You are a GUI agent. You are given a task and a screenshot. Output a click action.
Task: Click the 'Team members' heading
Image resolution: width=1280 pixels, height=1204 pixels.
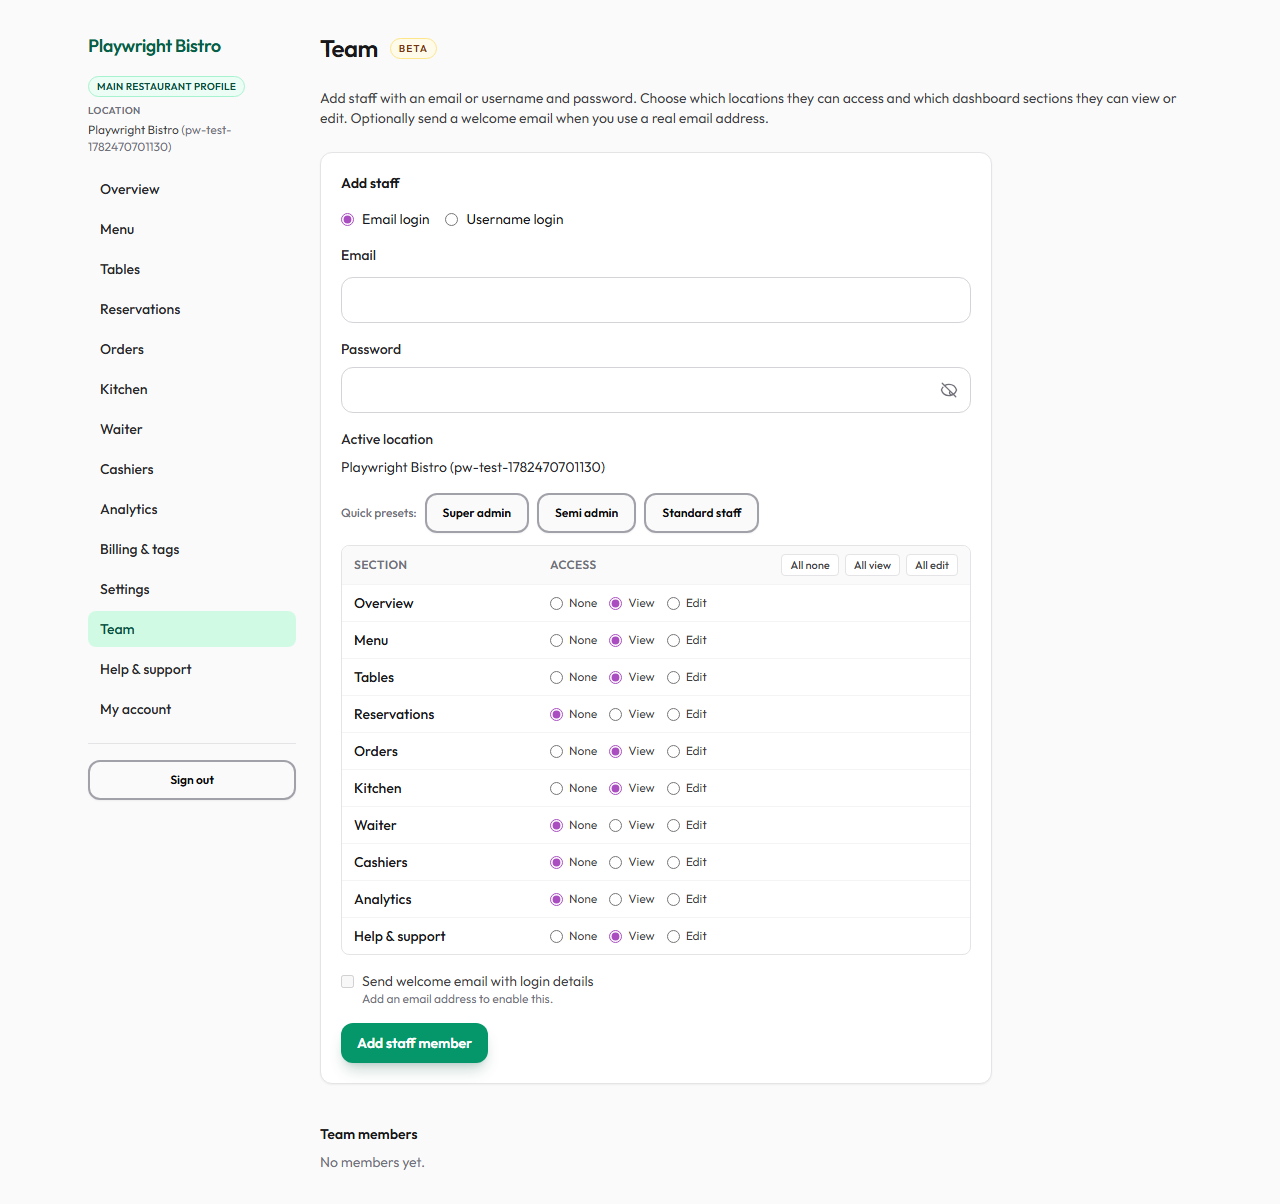[x=369, y=1134]
